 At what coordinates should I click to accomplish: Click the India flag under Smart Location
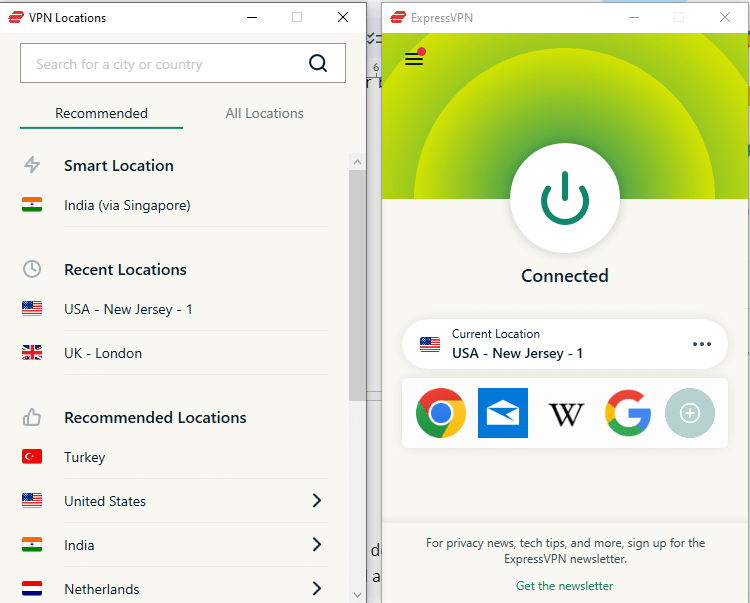(x=32, y=205)
